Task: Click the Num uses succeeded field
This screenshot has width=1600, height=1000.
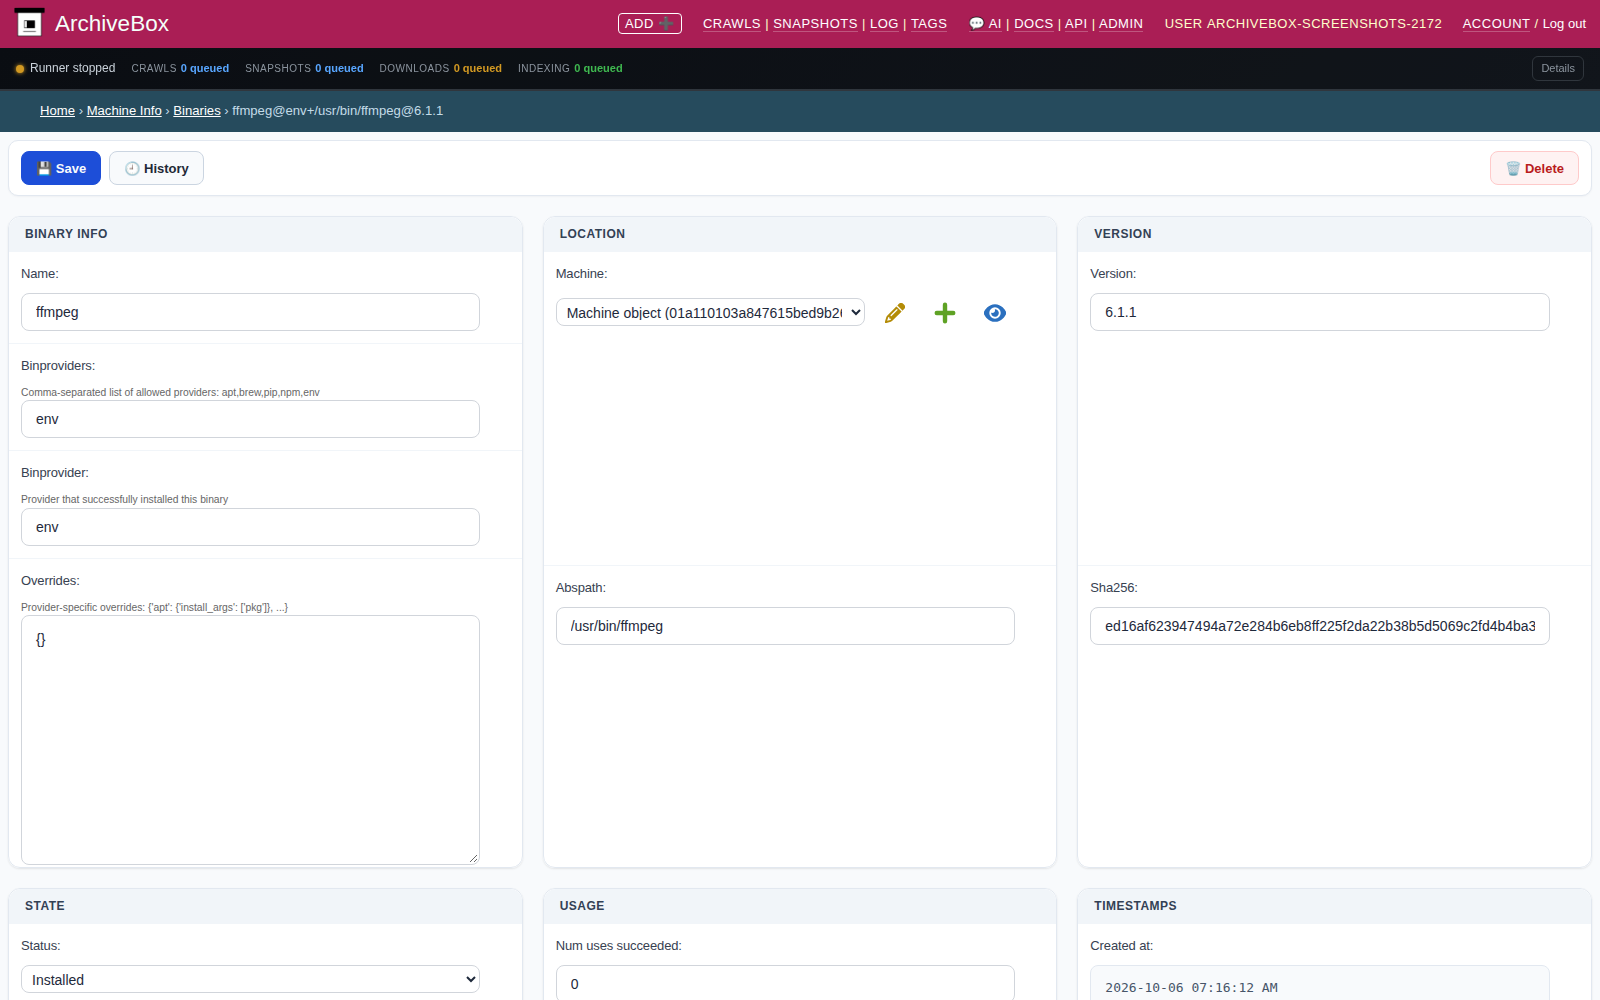Action: pos(785,983)
